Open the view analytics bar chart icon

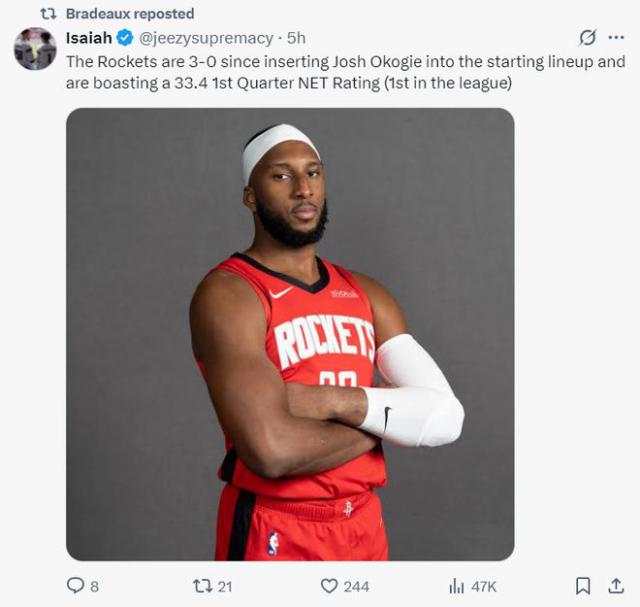(x=457, y=585)
